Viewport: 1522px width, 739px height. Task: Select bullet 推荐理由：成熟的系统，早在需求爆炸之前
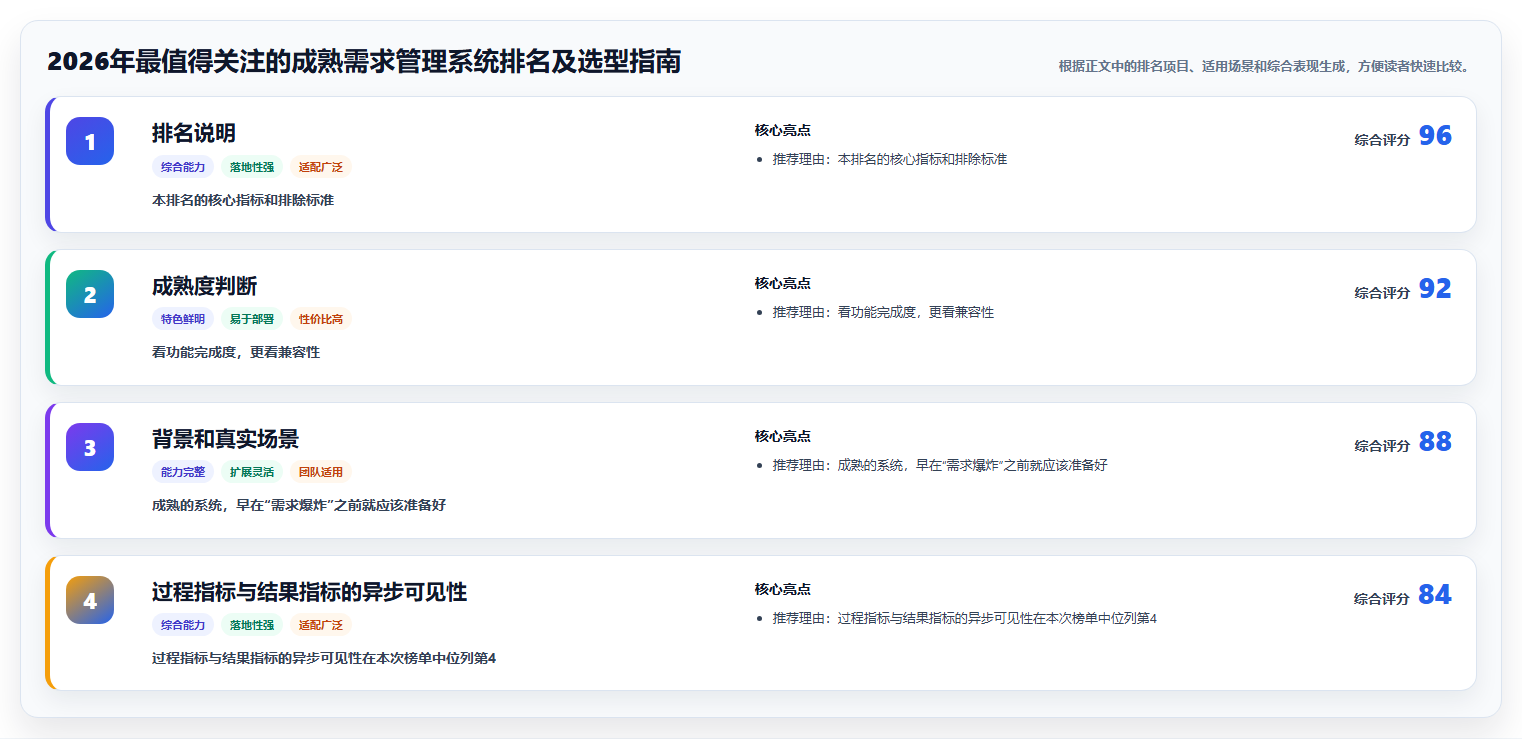[x=940, y=465]
